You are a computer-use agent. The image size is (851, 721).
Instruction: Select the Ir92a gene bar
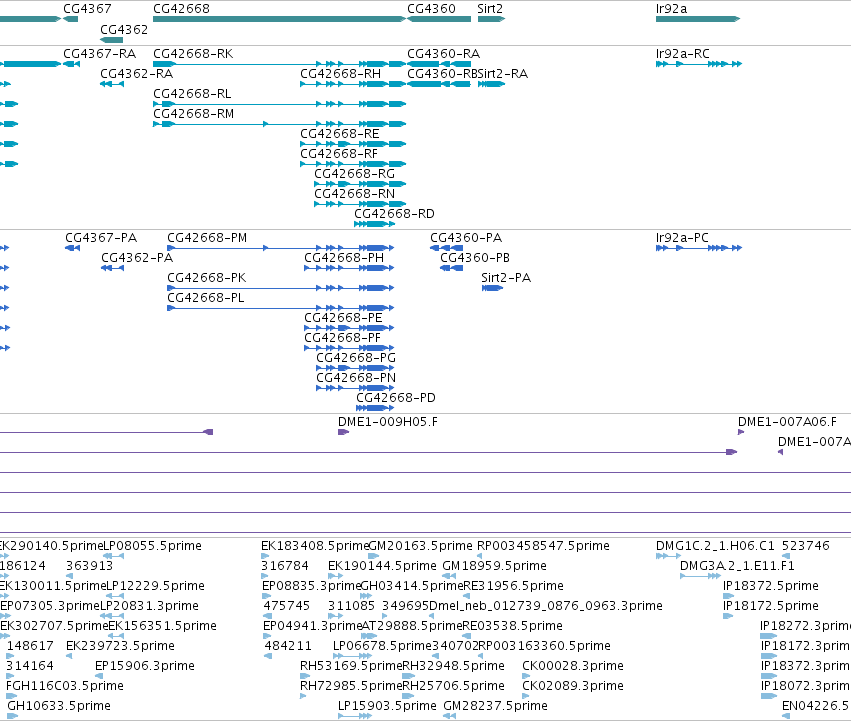pos(698,19)
